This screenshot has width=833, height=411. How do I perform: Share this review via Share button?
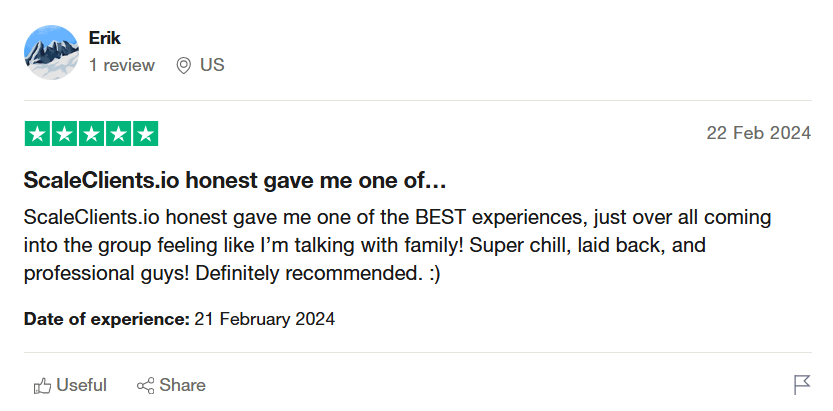[x=171, y=385]
